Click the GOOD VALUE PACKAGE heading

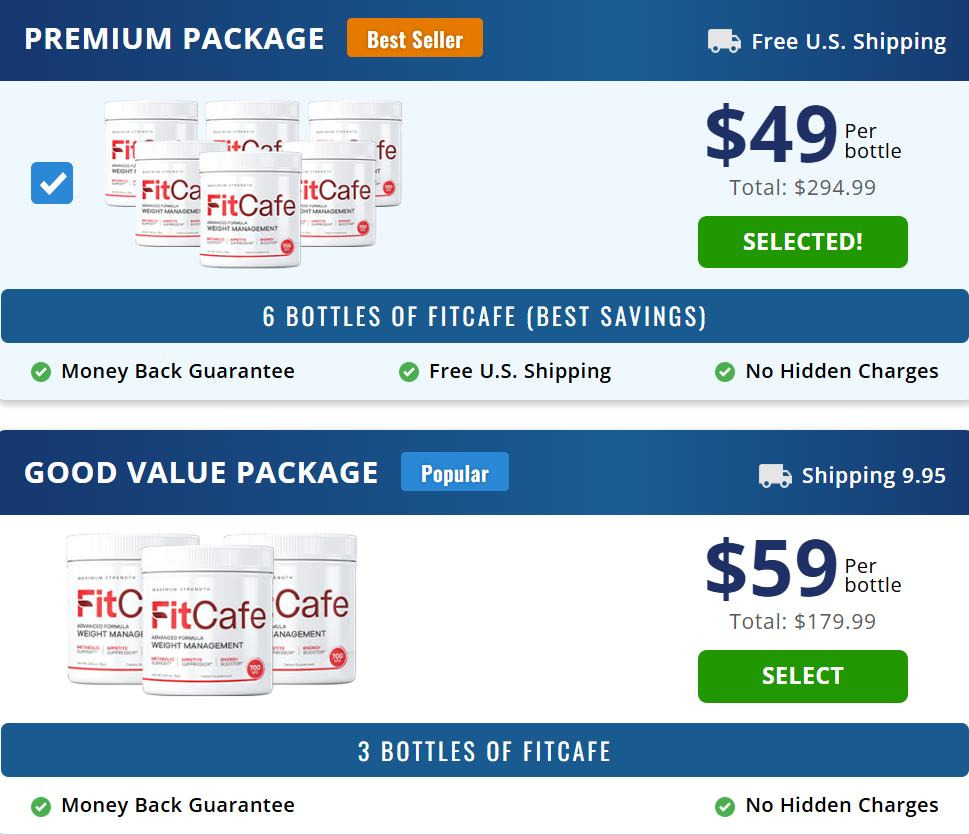tap(201, 473)
